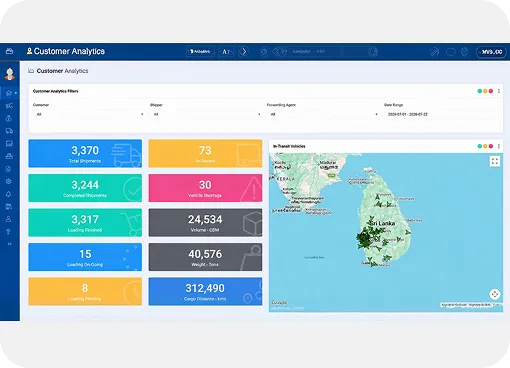Click the user avatar in sidebar
510x368 pixels.
click(x=10, y=73)
